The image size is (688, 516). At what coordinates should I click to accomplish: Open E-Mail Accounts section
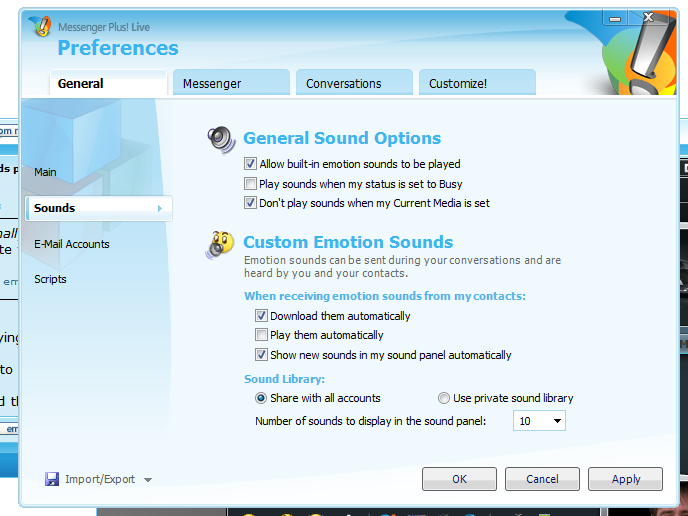pos(72,244)
